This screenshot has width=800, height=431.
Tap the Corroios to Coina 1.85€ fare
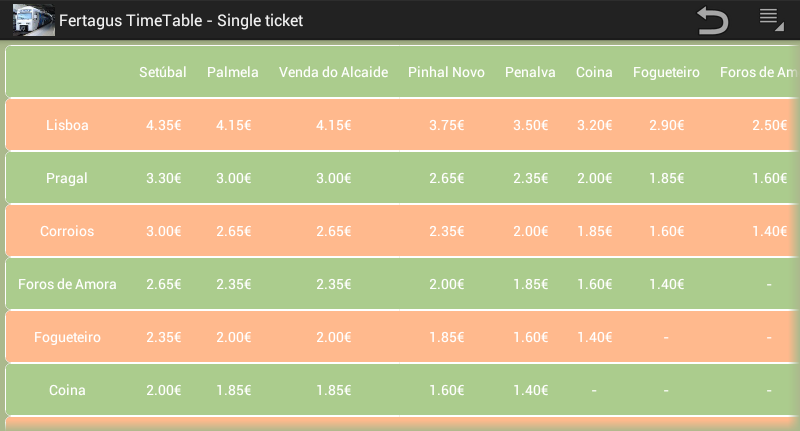point(594,231)
